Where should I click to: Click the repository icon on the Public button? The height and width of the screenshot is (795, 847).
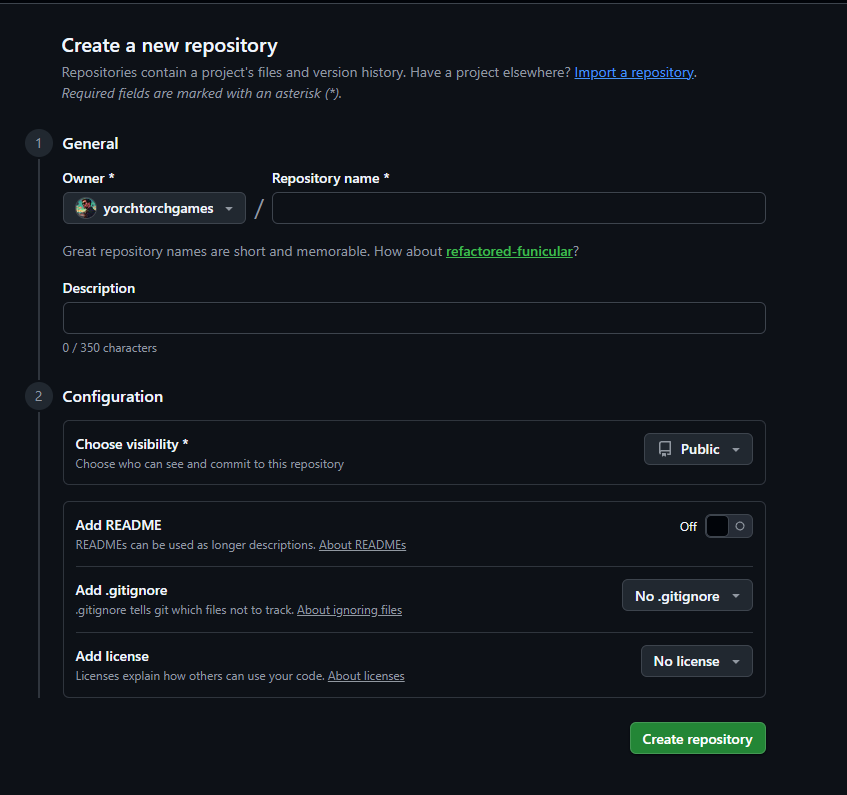coord(665,449)
